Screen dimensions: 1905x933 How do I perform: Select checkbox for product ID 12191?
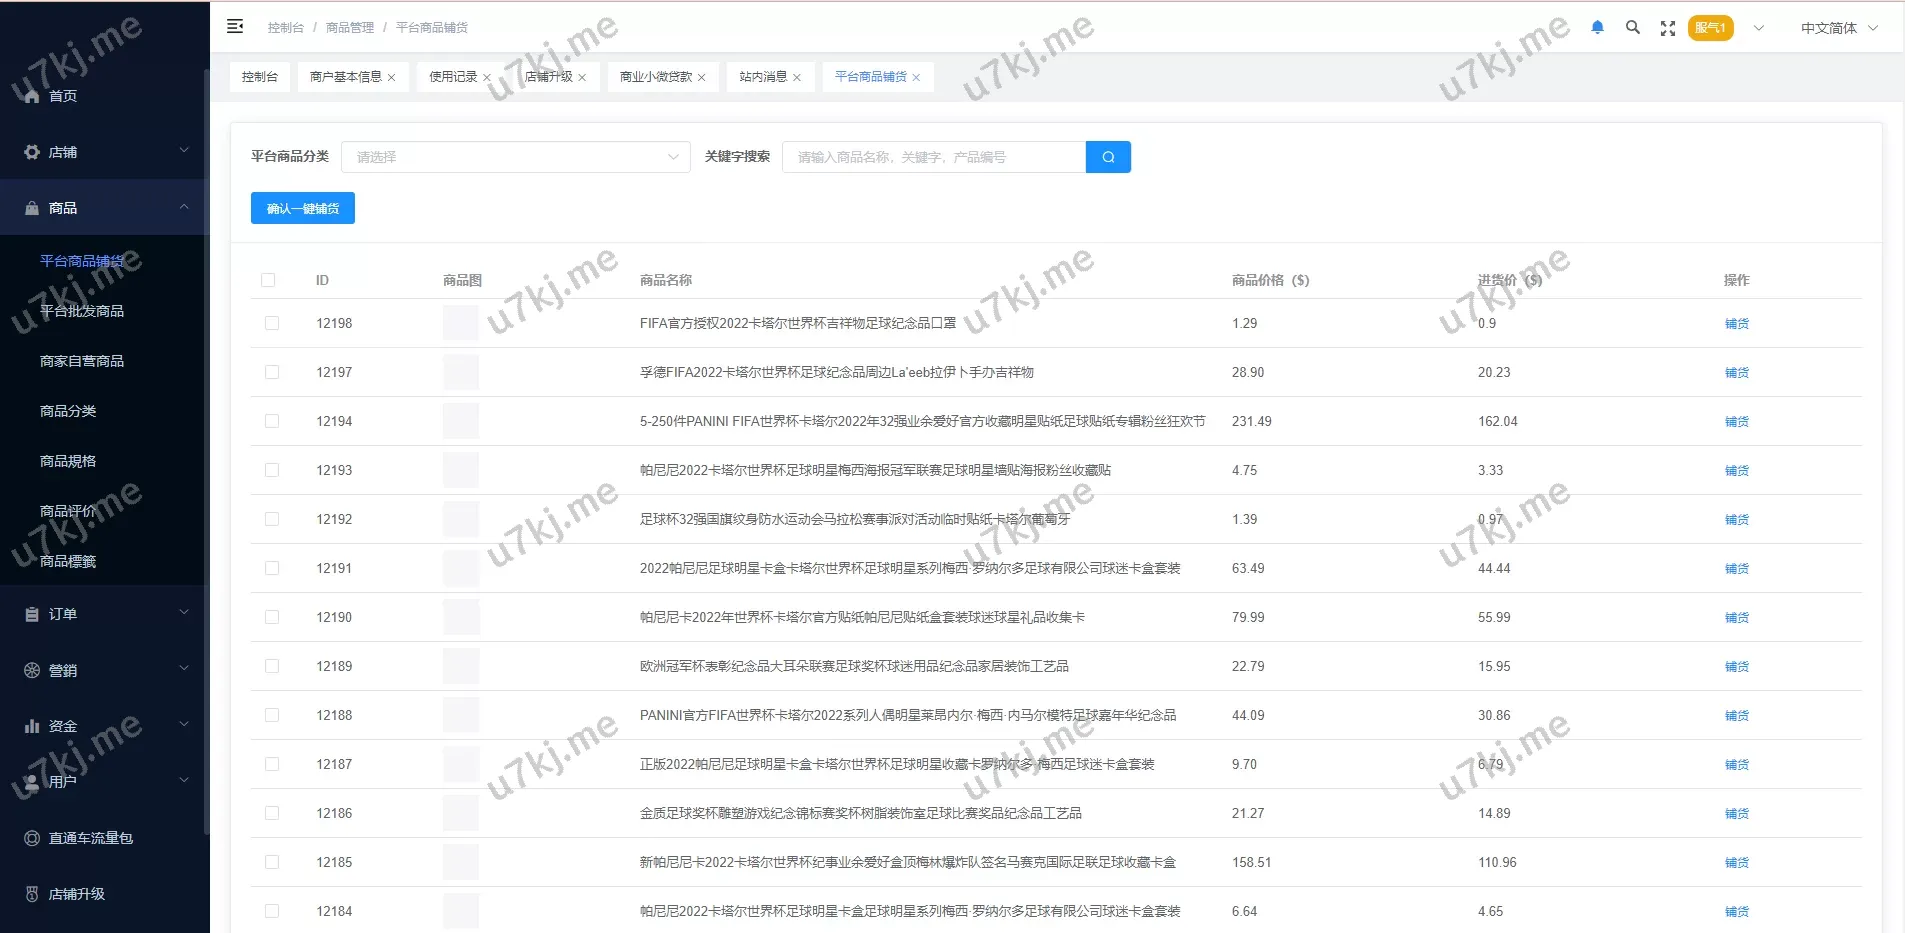(x=272, y=568)
